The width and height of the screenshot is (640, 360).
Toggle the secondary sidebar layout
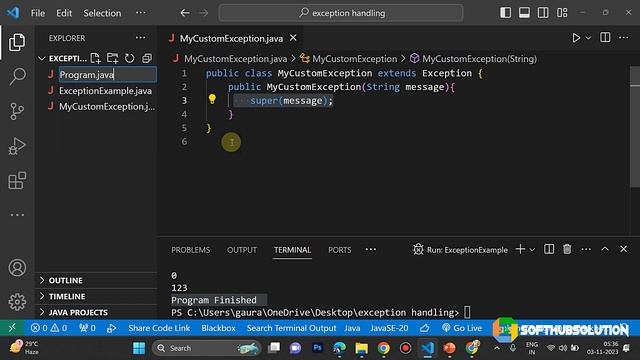543,13
